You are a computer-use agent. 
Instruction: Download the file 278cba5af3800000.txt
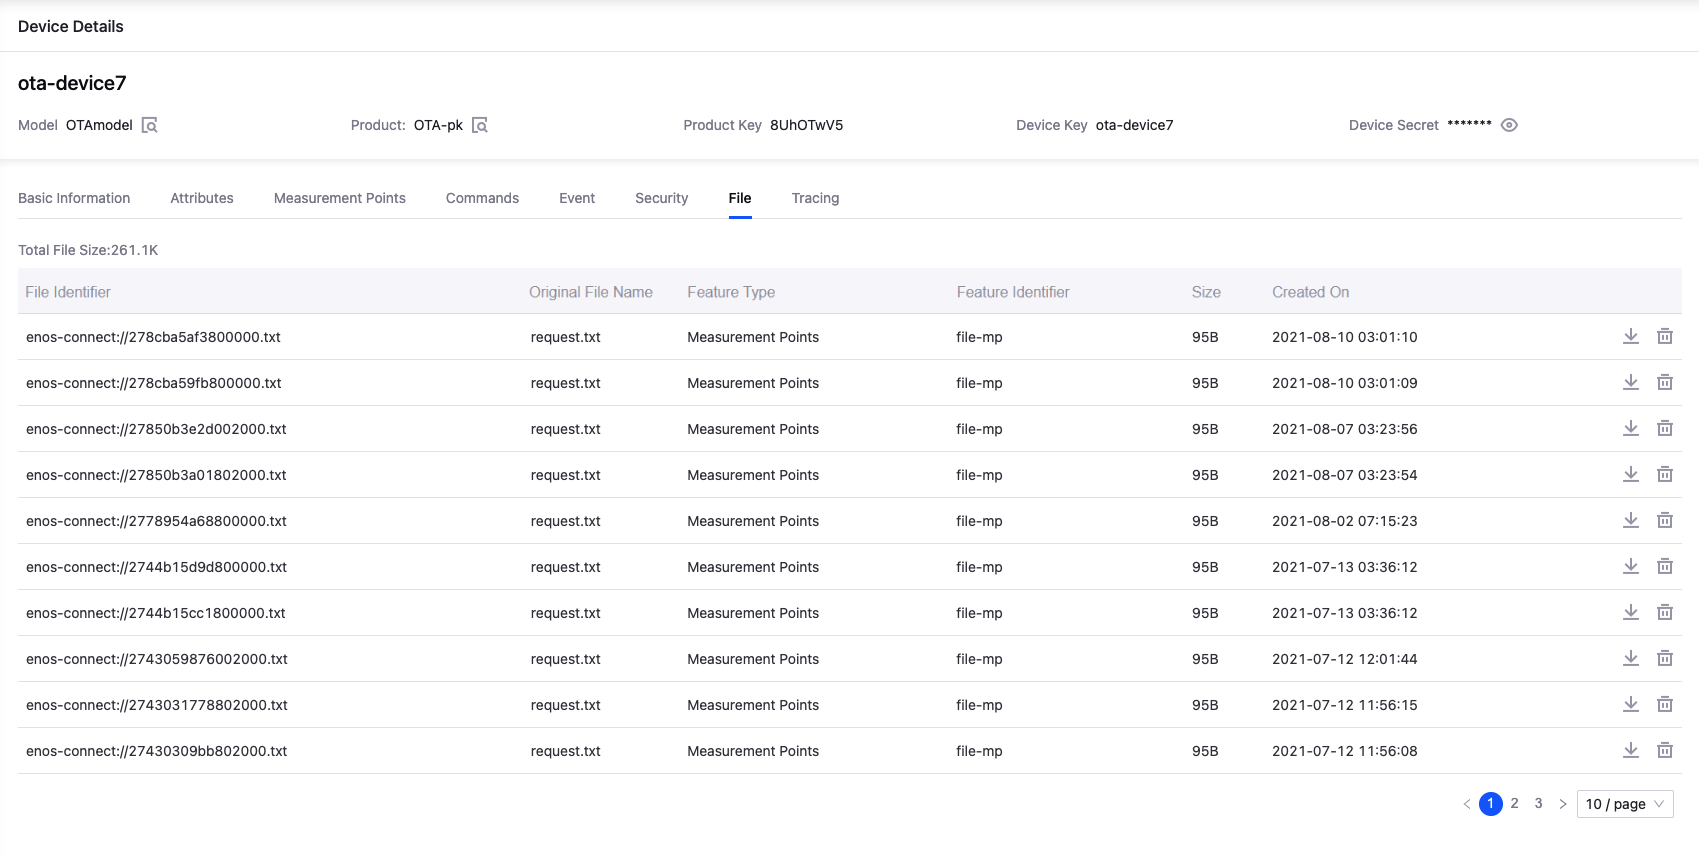click(1631, 336)
